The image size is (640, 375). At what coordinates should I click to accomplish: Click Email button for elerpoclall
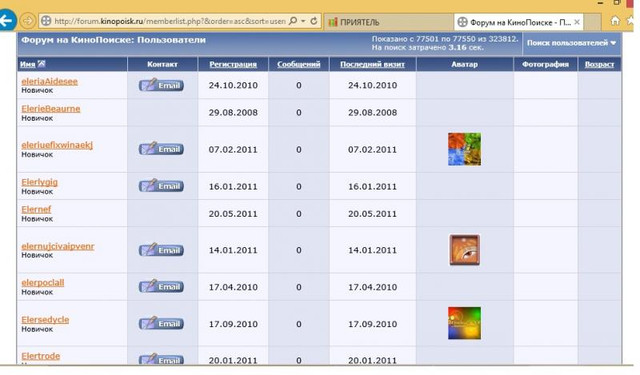coord(161,286)
